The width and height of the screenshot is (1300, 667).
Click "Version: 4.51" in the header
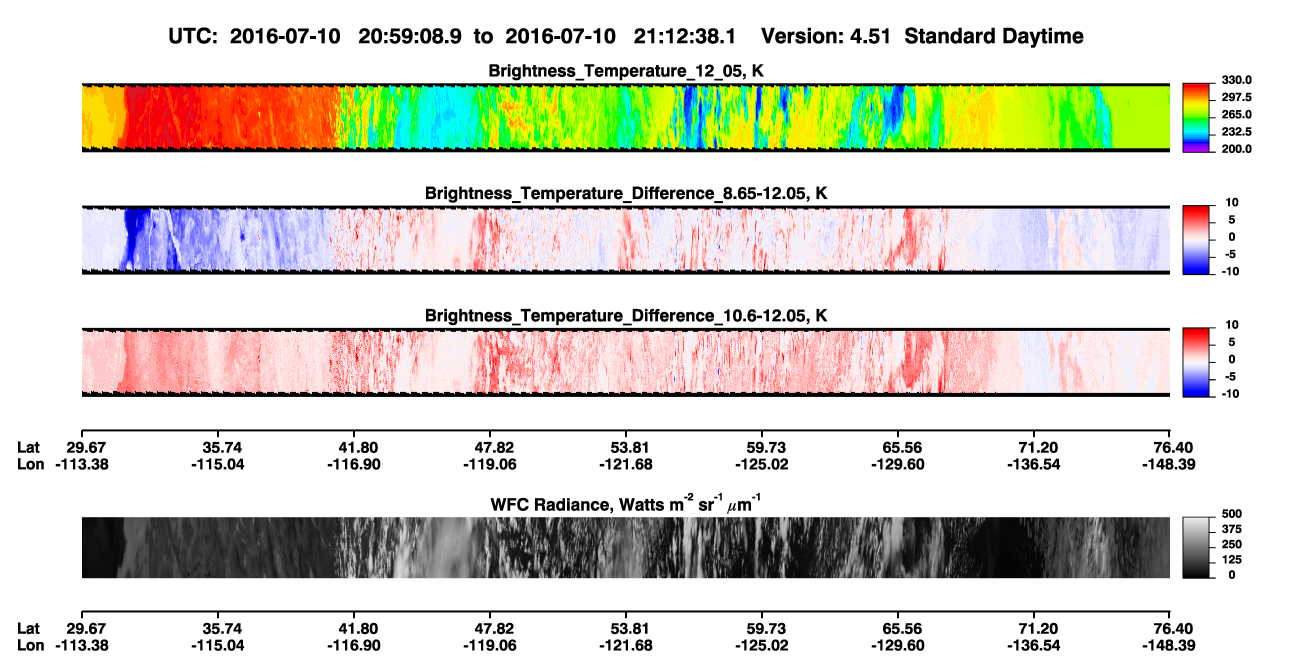click(827, 36)
